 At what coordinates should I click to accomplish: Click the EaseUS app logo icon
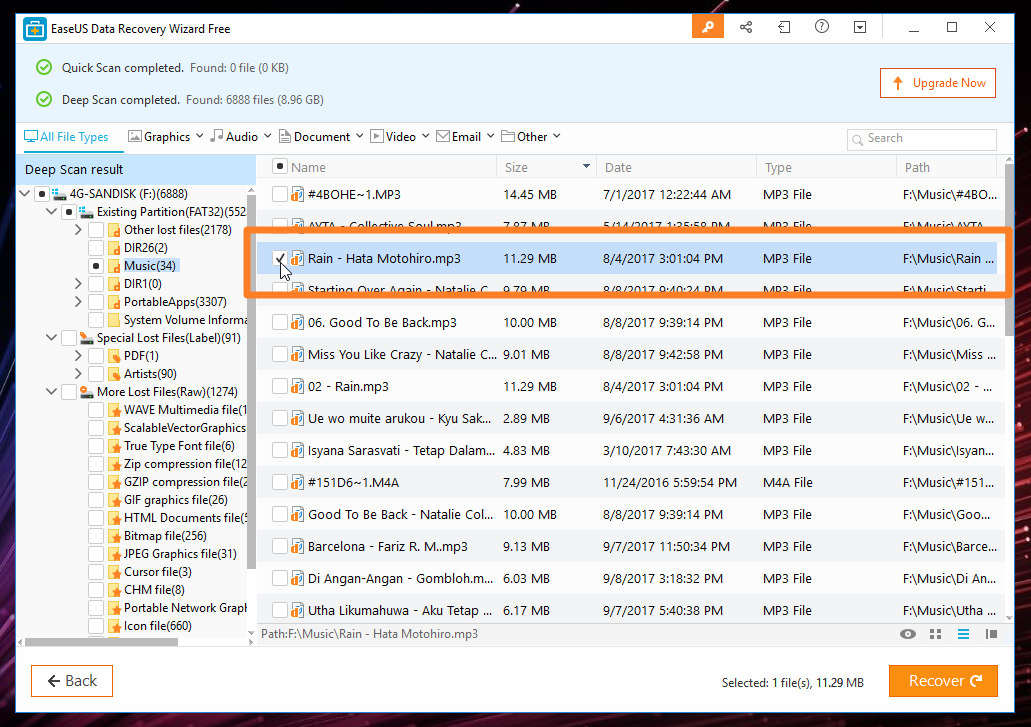(35, 29)
